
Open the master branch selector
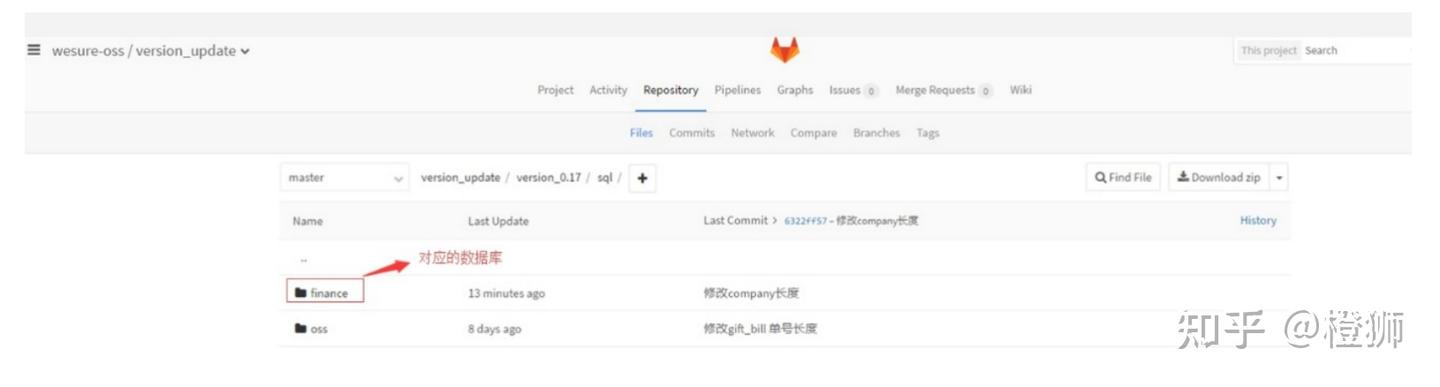tap(344, 178)
